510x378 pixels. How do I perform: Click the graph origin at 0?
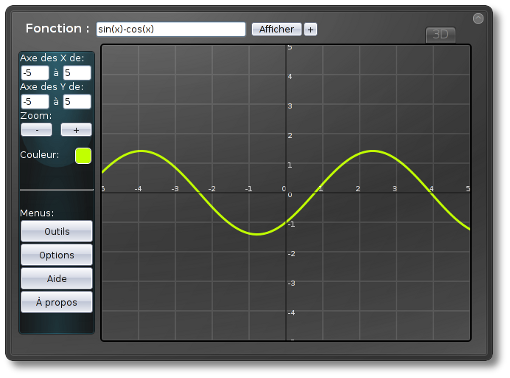[286, 193]
